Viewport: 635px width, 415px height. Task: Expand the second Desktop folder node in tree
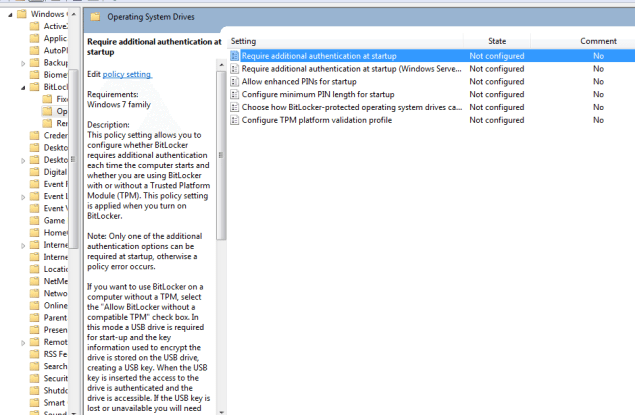tap(23, 161)
